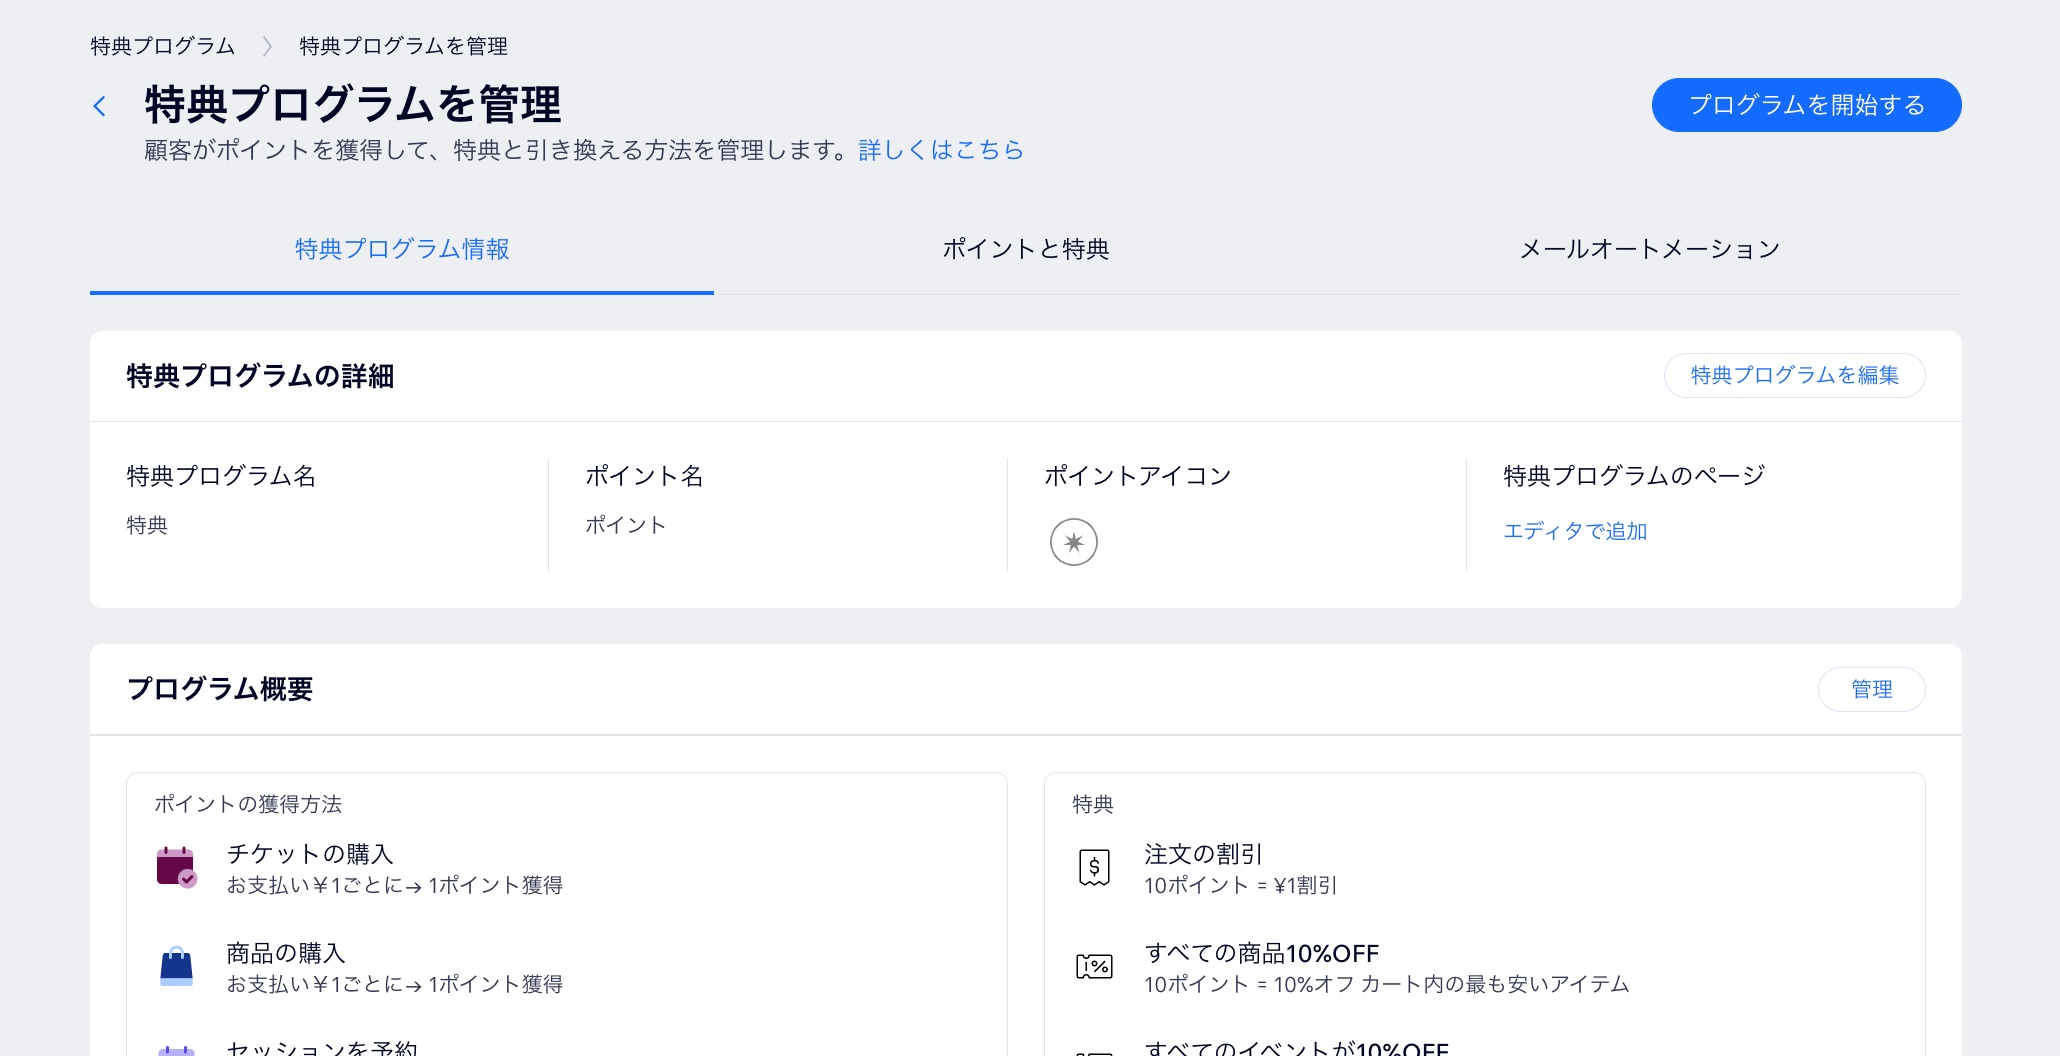Click the back arrow beside the page title
The width and height of the screenshot is (2060, 1056).
(x=99, y=106)
